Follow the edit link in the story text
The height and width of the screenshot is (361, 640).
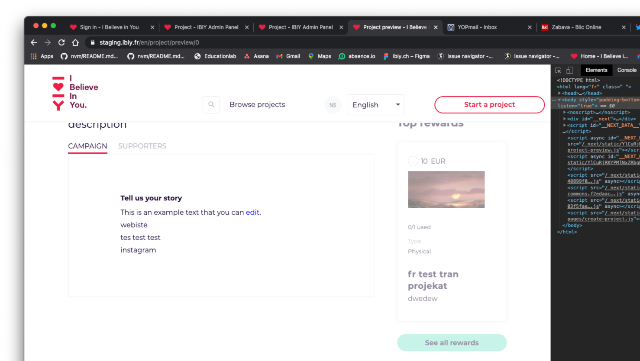pos(252,212)
